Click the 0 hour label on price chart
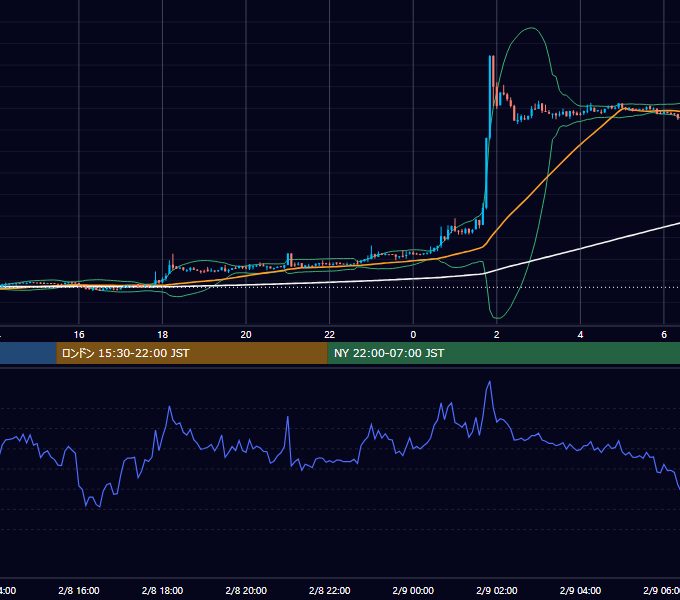 [413, 335]
